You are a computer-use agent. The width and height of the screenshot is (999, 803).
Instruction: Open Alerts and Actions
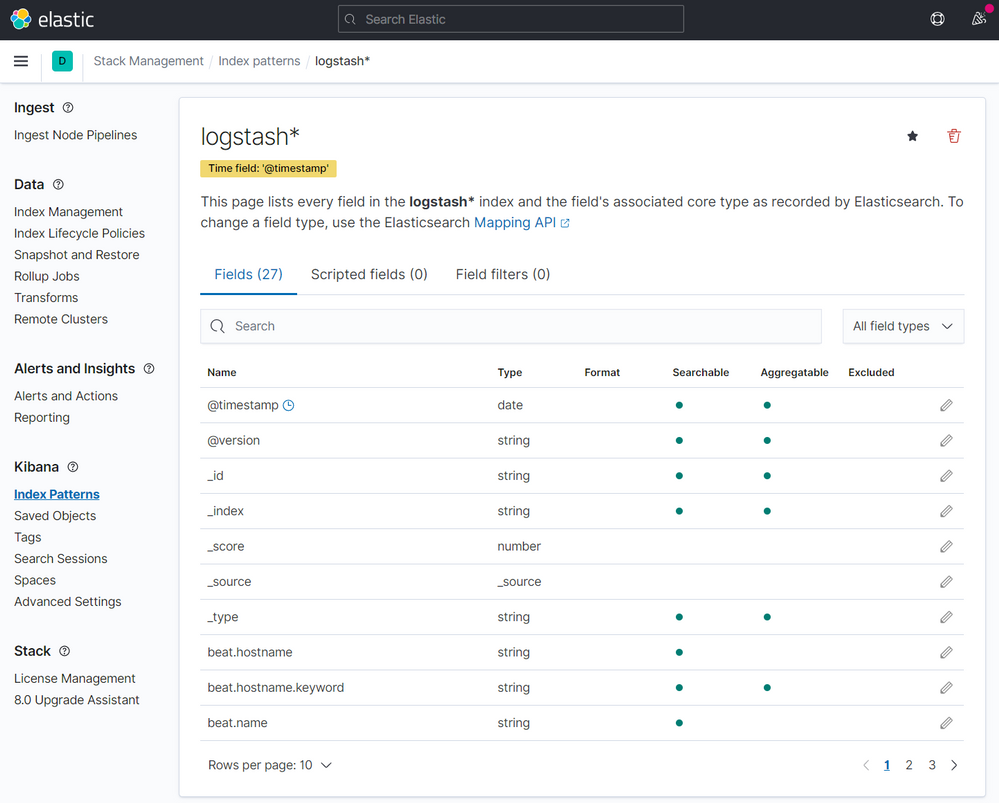click(66, 396)
